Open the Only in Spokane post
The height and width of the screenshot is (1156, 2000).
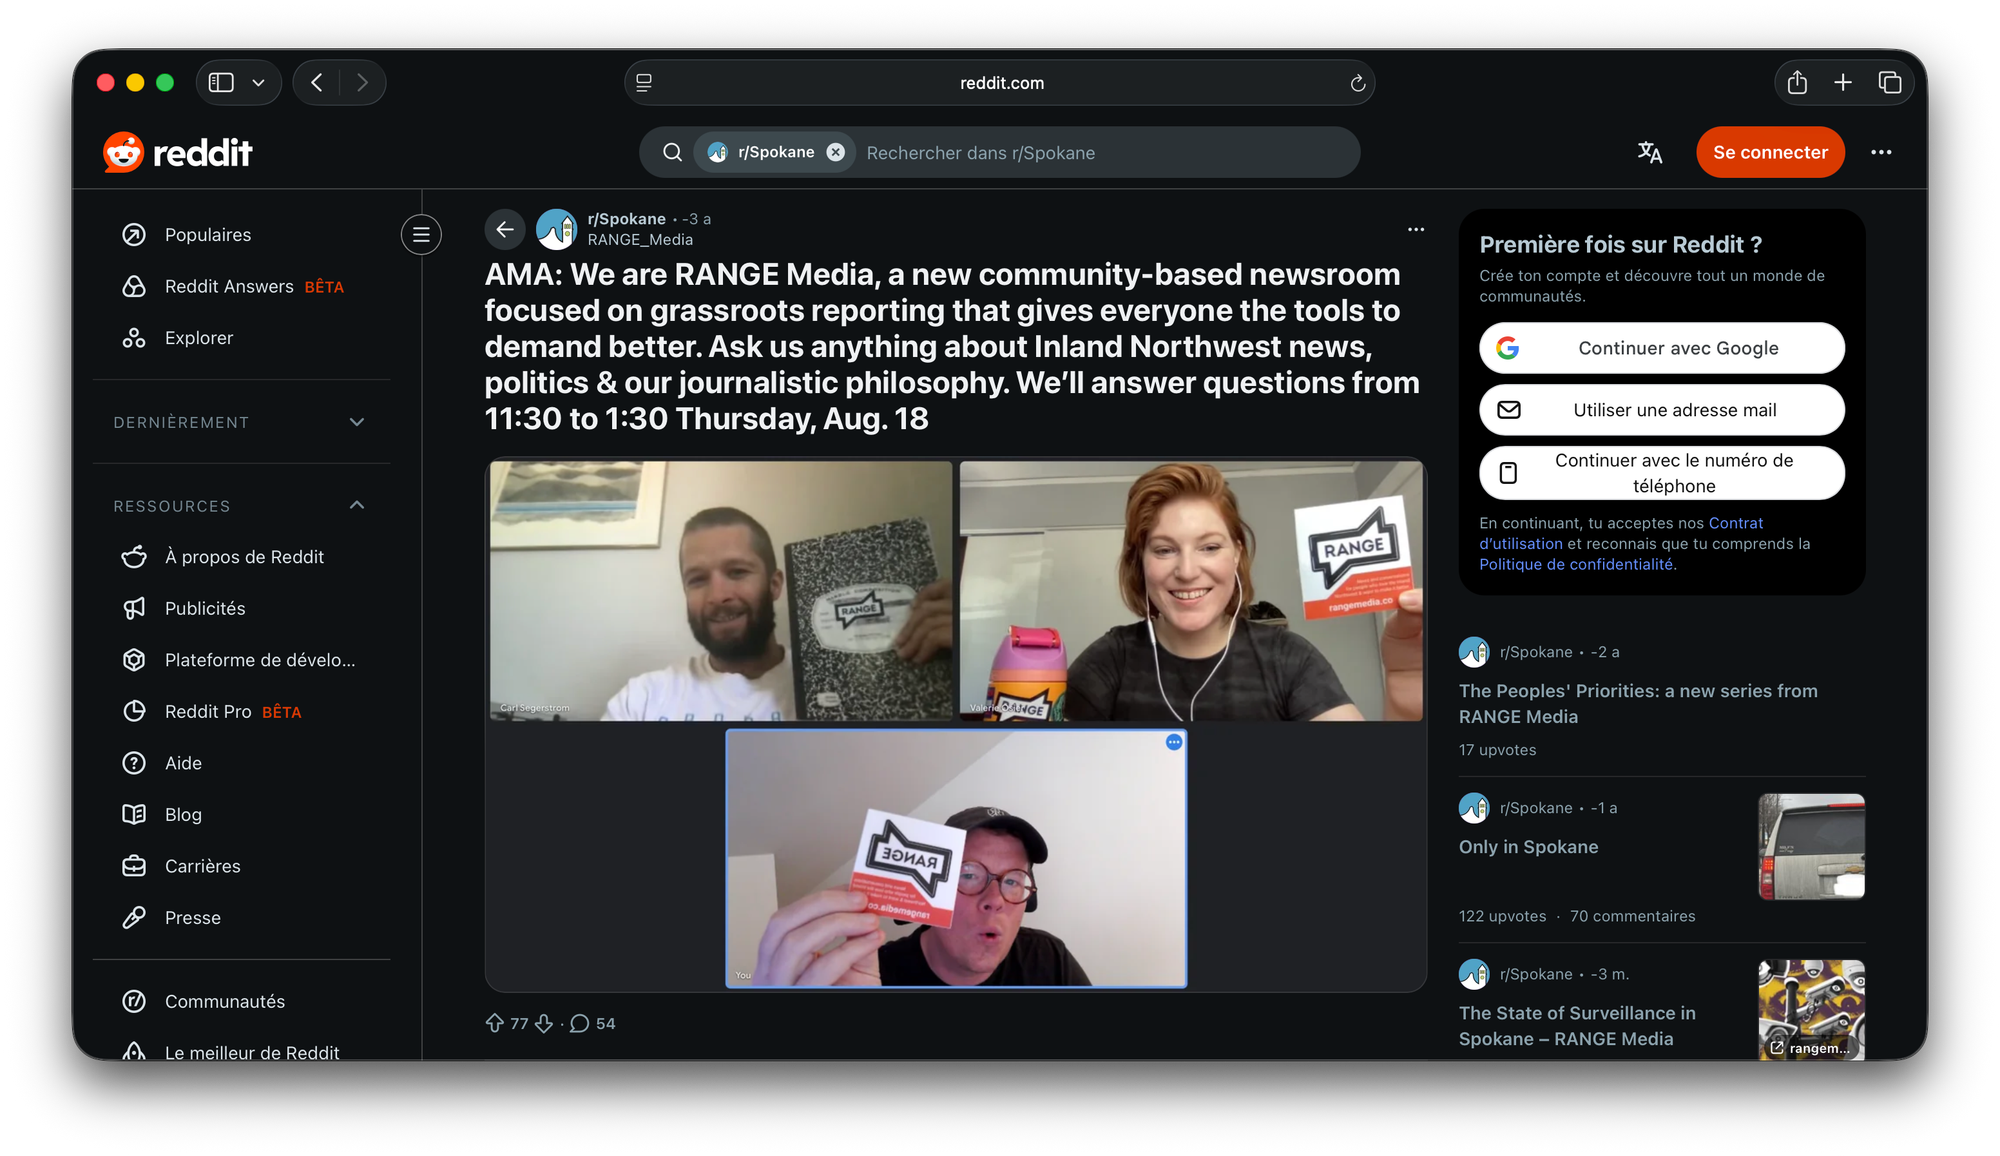coord(1528,847)
